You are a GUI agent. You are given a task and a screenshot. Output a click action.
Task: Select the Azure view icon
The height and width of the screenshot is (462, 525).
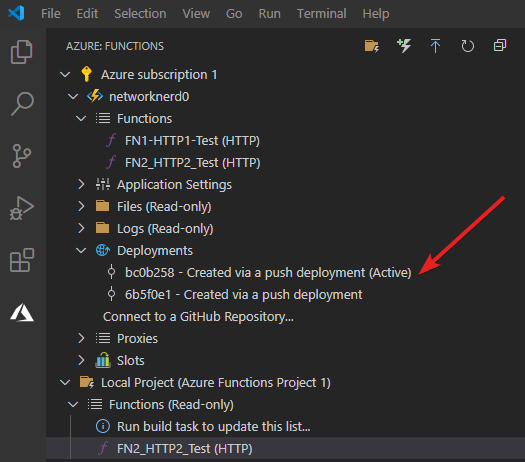(x=22, y=312)
